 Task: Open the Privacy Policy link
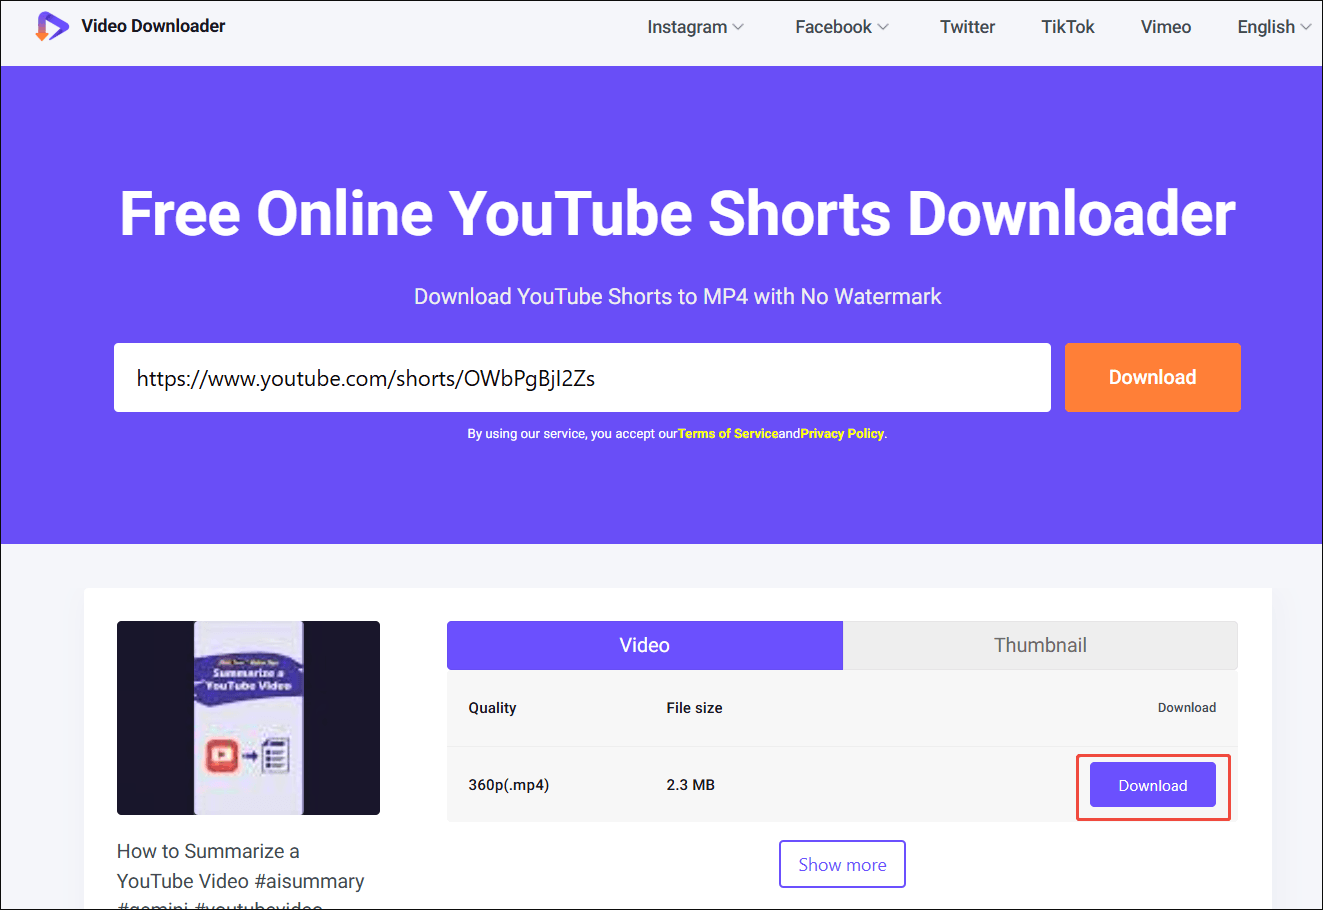pos(842,434)
